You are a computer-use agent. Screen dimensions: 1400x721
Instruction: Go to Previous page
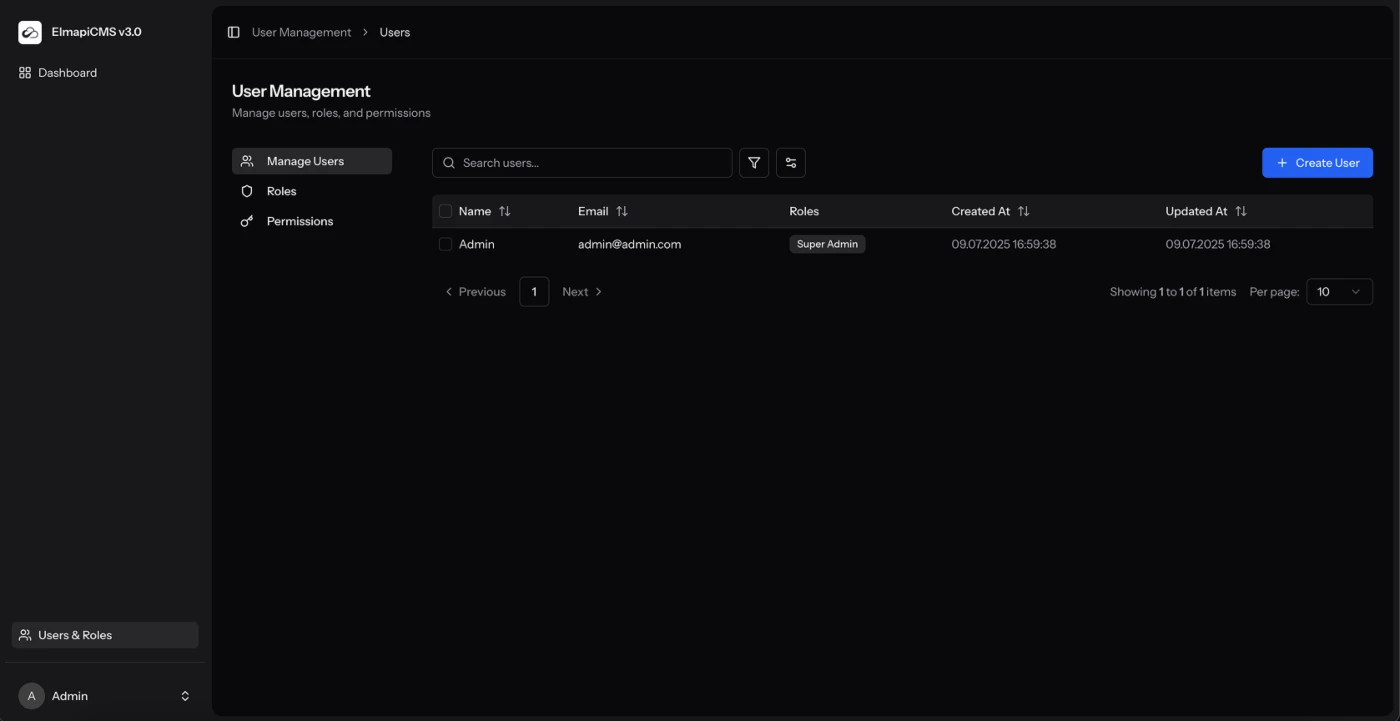(475, 292)
